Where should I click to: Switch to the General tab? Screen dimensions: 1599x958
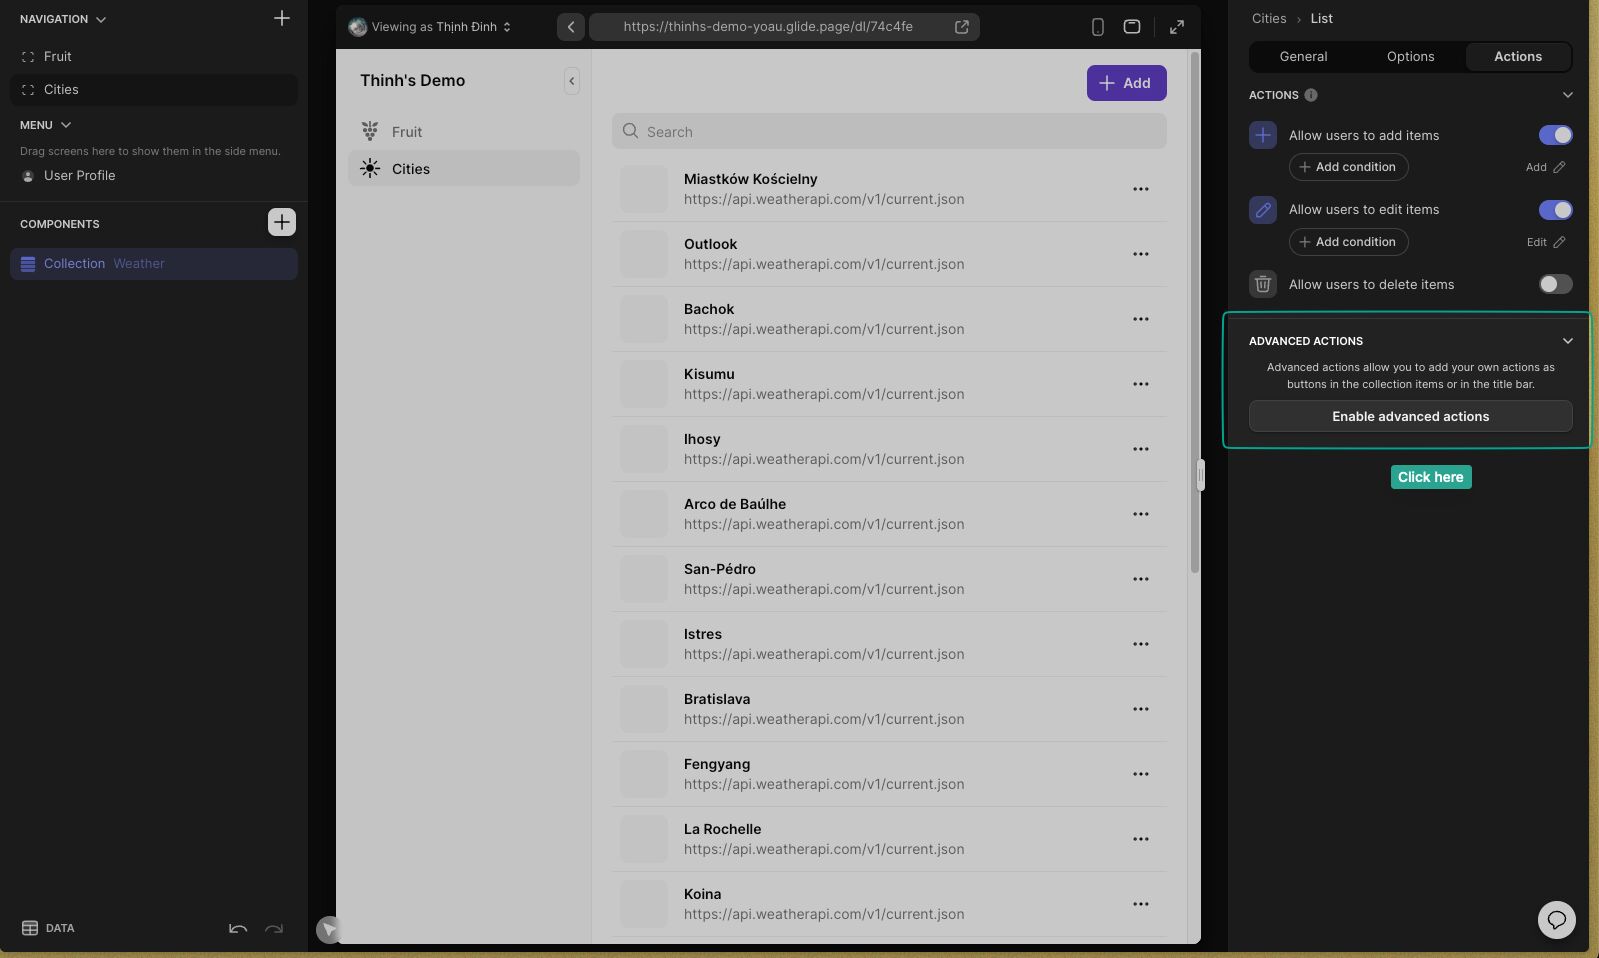[1303, 57]
